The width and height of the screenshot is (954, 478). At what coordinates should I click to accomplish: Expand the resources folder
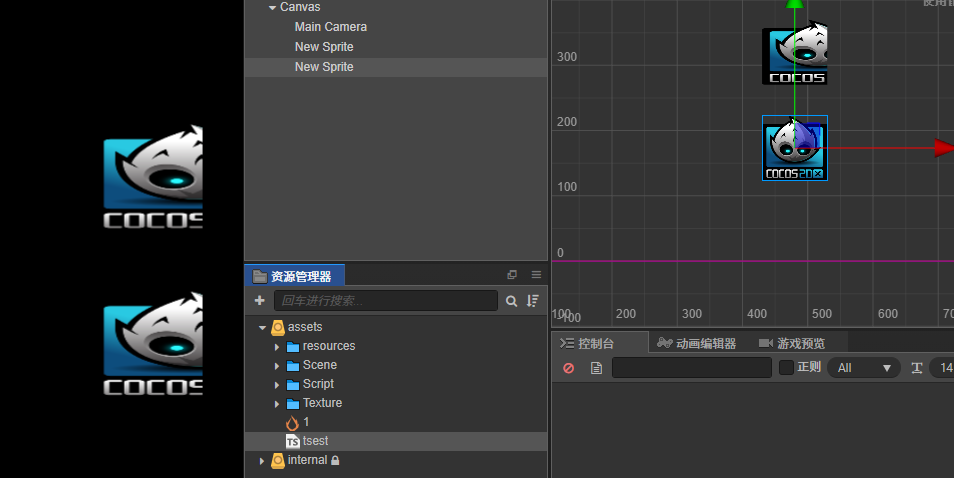pos(277,347)
